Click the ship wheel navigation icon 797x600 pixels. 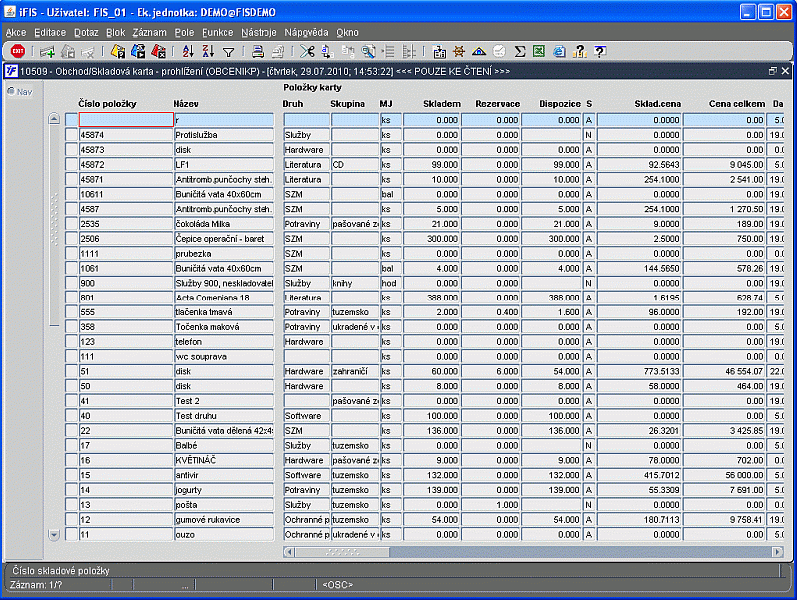coord(459,51)
